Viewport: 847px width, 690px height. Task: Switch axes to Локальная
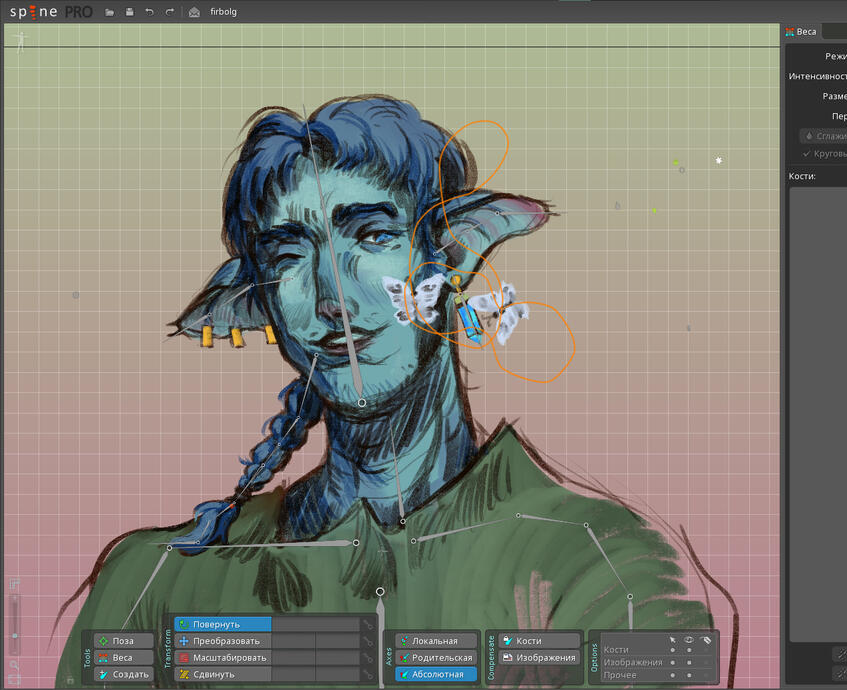(436, 641)
